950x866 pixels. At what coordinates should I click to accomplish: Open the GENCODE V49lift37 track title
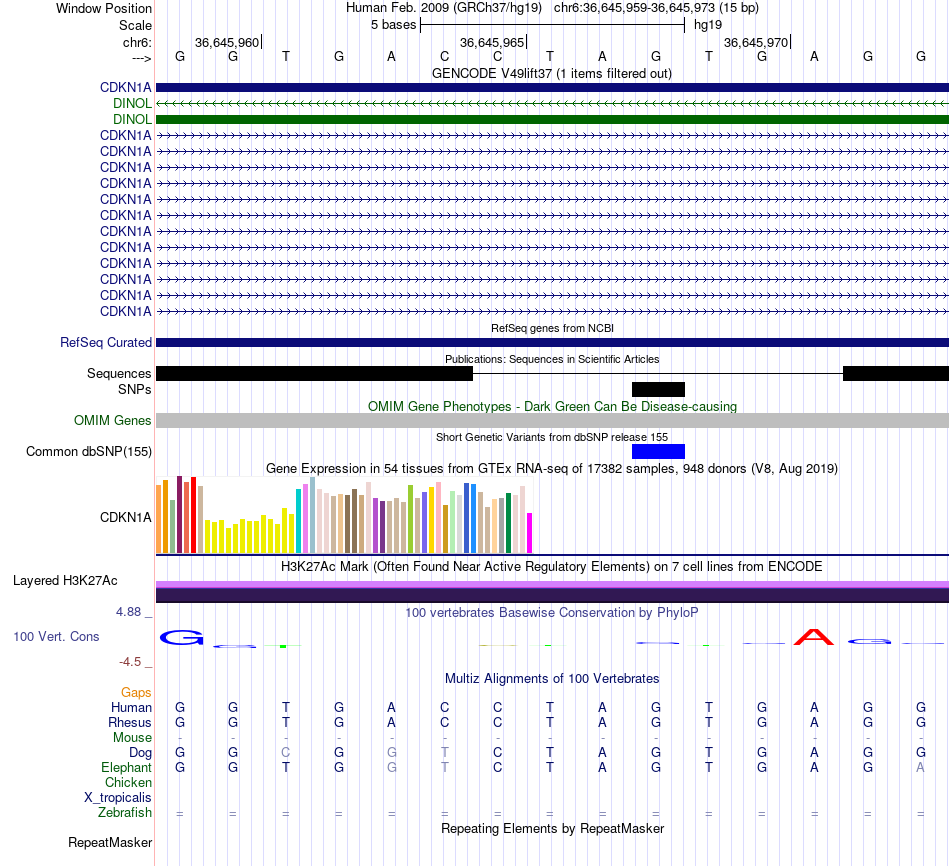click(552, 74)
